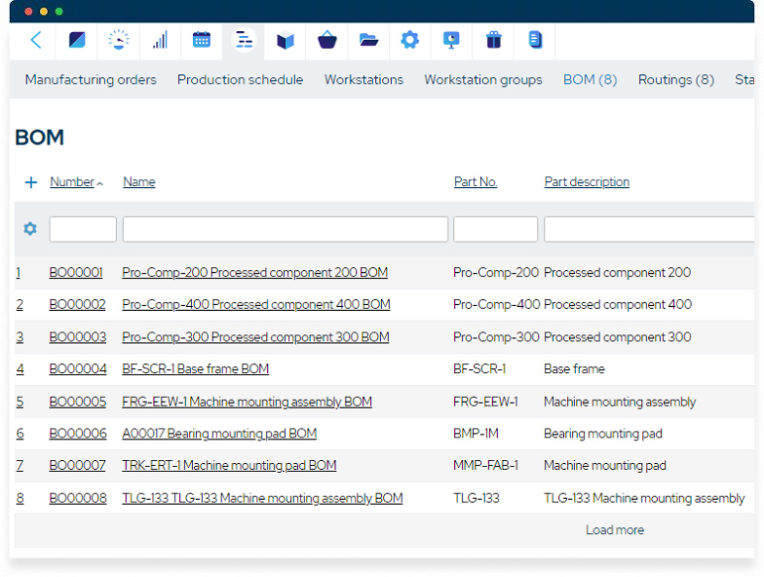Switch to Routings (8) tab

(676, 79)
